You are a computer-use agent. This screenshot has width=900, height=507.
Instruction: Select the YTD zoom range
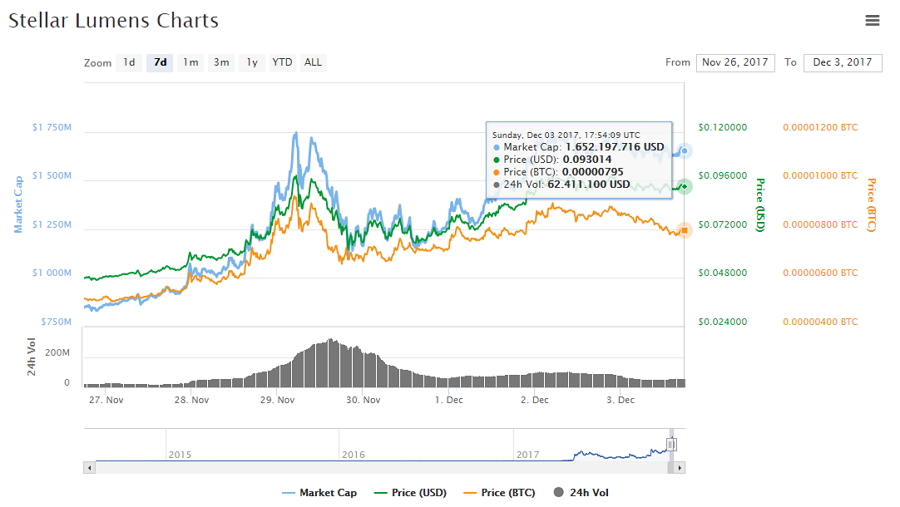pyautogui.click(x=282, y=62)
